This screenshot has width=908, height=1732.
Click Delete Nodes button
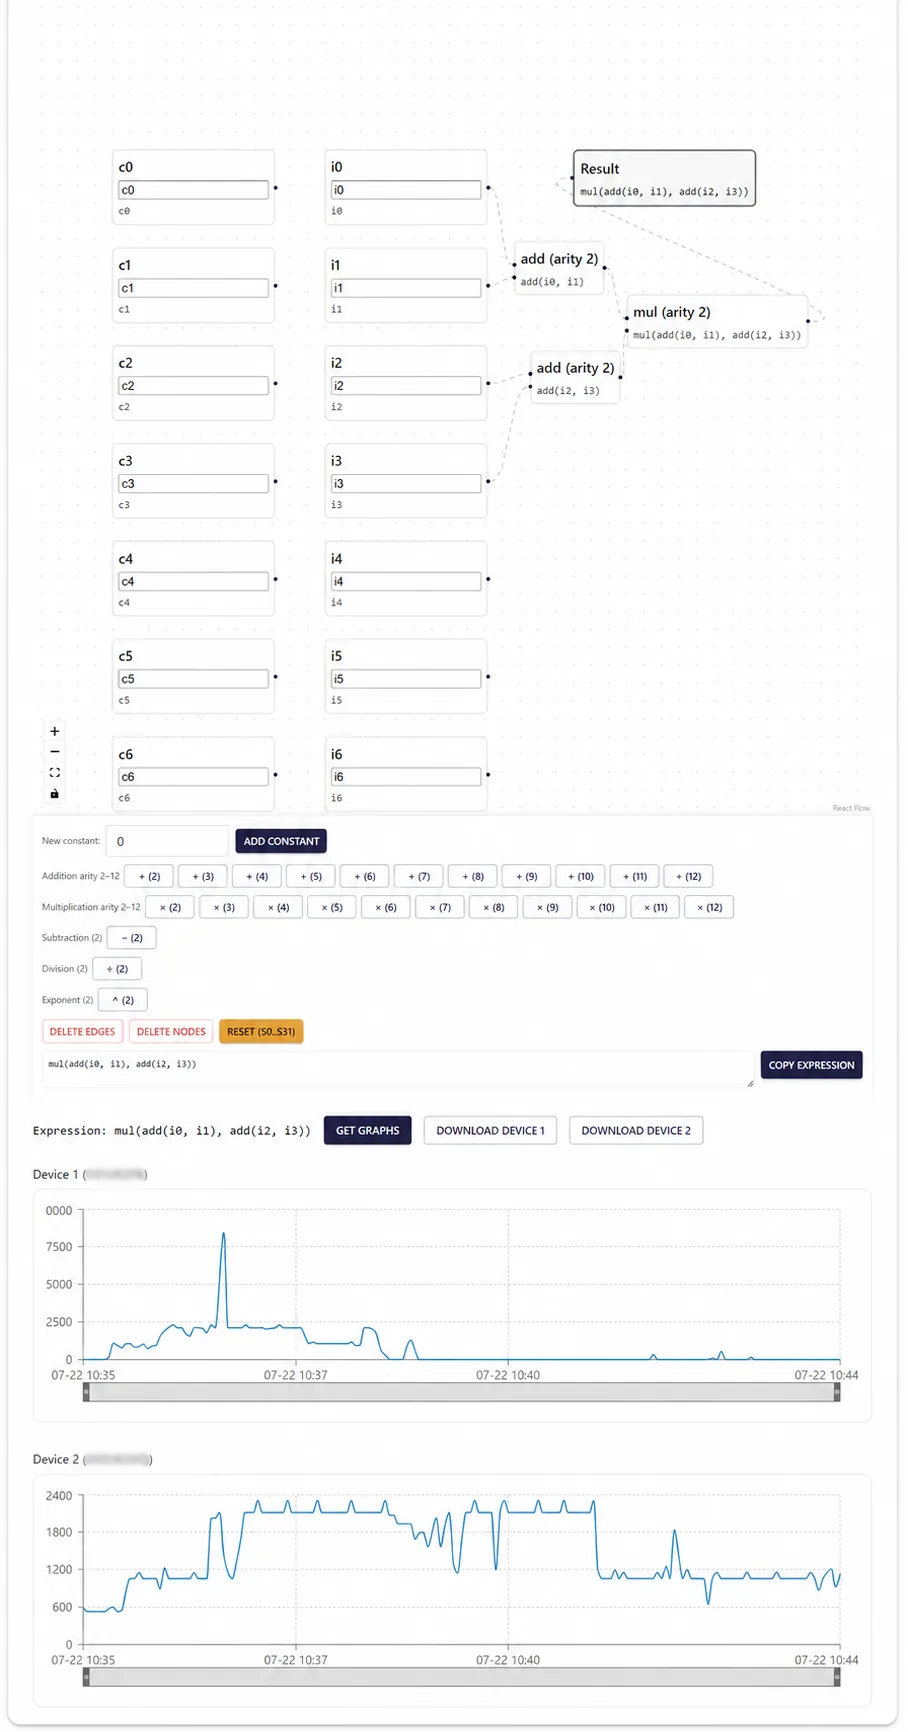coord(171,1031)
